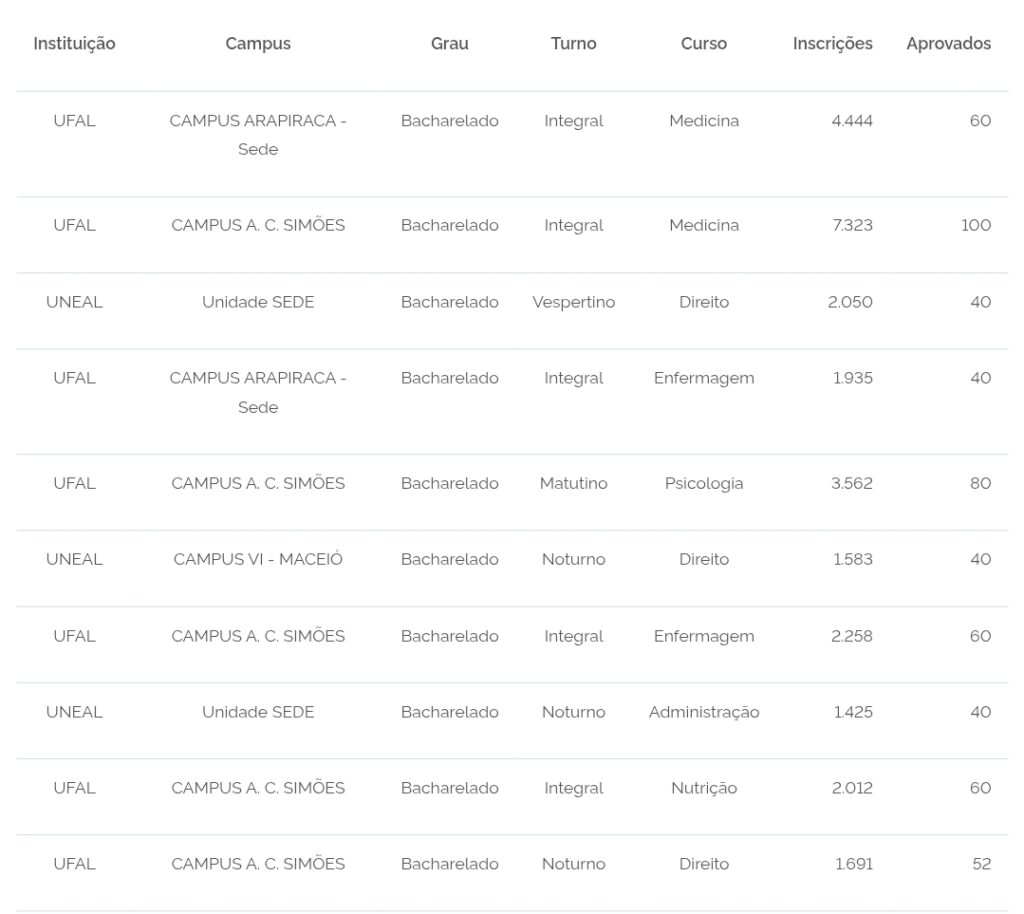Select the 4.444 inscrições cell
Screen dimensions: 1024x914
pyautogui.click(x=852, y=121)
